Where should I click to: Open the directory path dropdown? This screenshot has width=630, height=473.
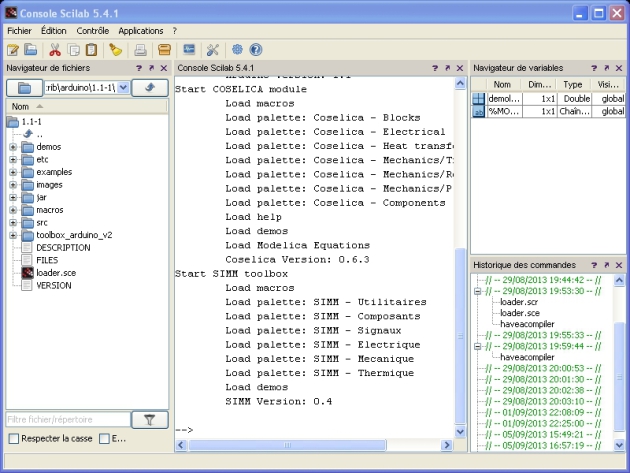click(x=124, y=87)
